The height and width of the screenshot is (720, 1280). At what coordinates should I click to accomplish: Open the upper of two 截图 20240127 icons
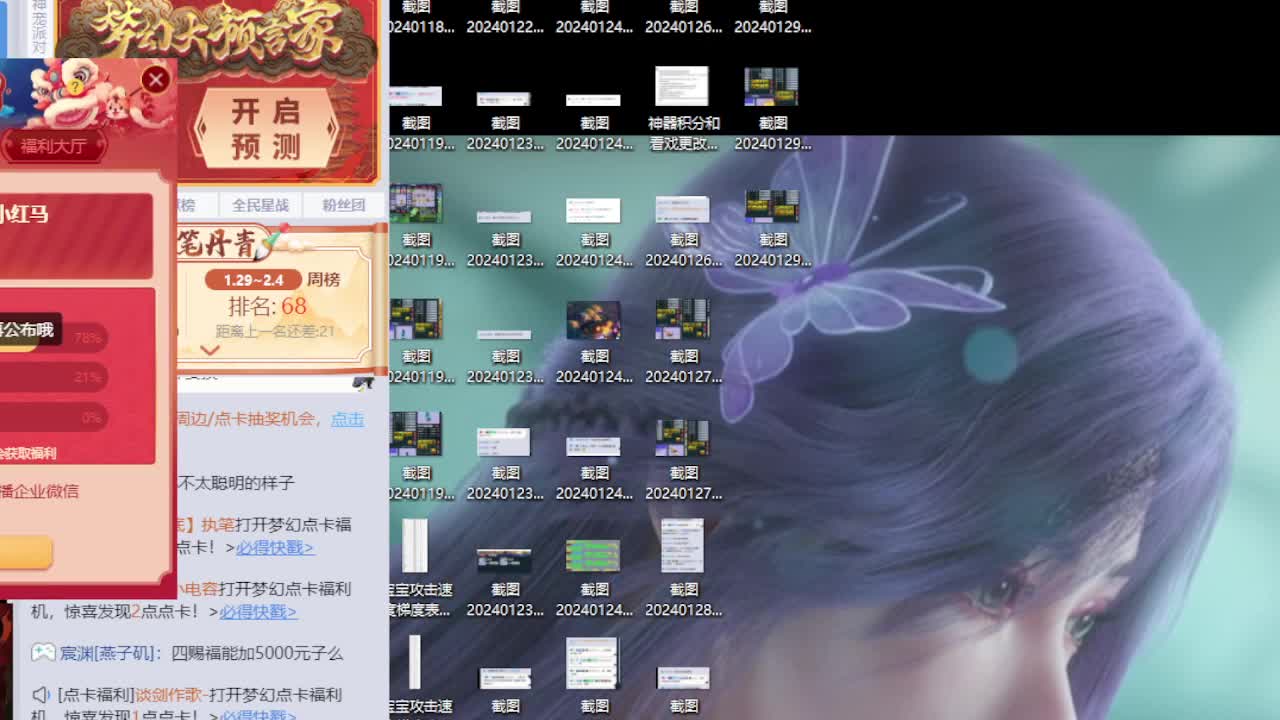[683, 342]
